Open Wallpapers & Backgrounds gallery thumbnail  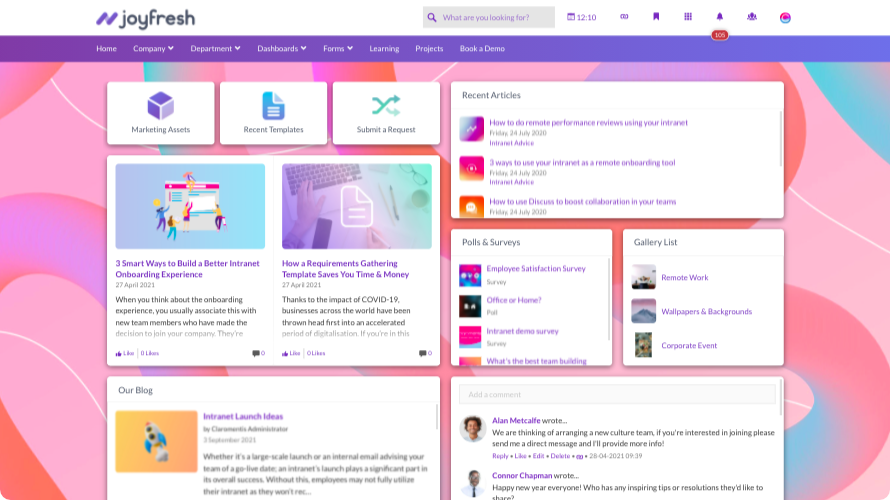[644, 311]
